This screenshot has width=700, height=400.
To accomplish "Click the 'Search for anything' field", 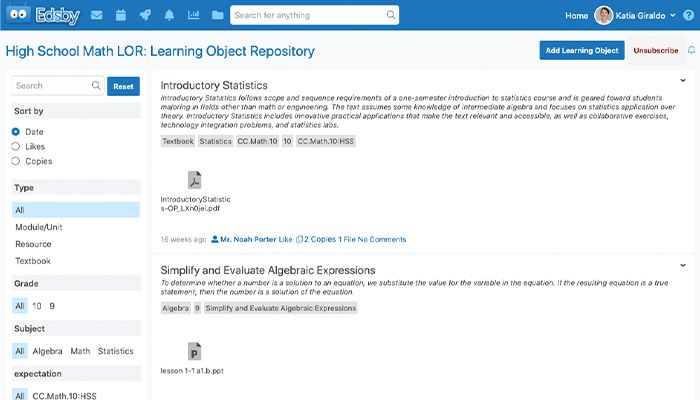I will click(x=314, y=15).
